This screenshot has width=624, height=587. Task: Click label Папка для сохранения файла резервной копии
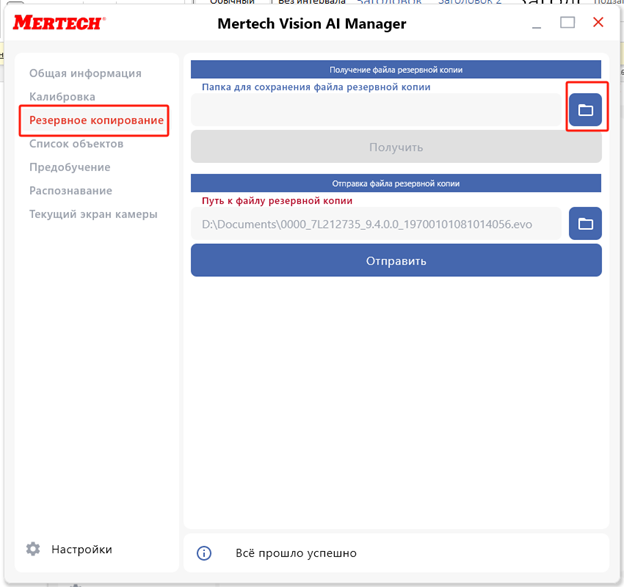click(x=316, y=87)
